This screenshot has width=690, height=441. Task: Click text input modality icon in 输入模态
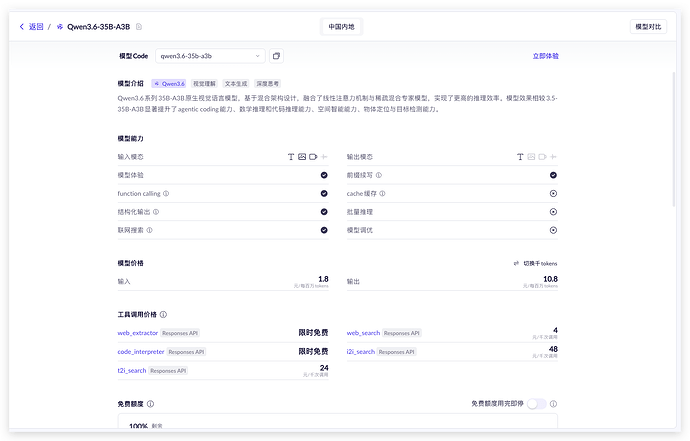click(x=291, y=157)
